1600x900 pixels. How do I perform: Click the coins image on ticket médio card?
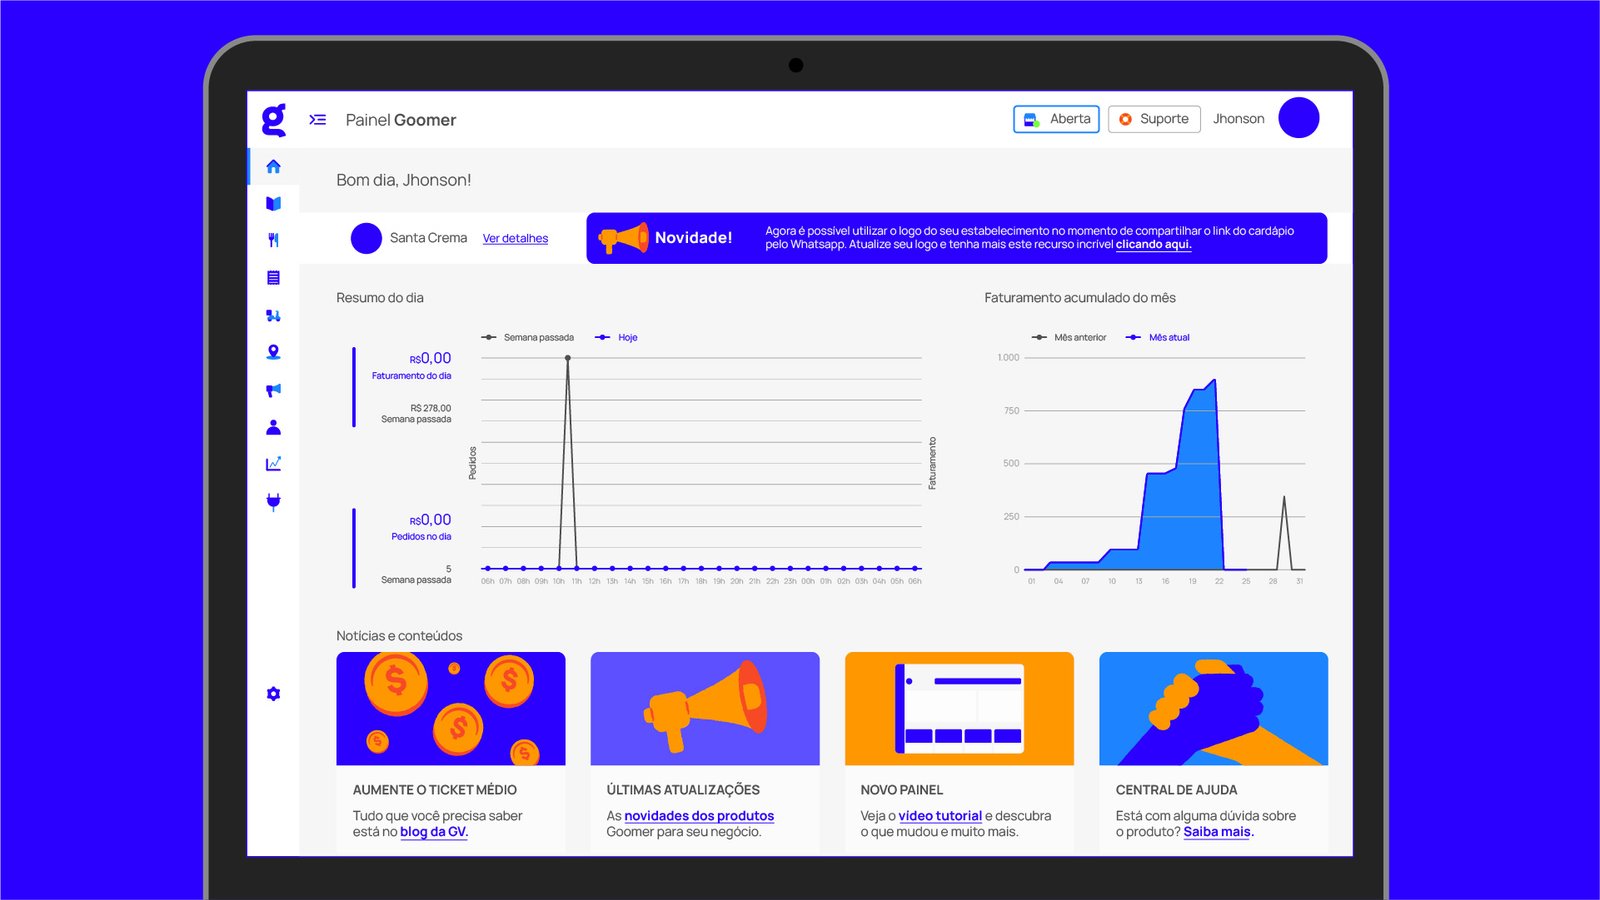click(x=451, y=709)
